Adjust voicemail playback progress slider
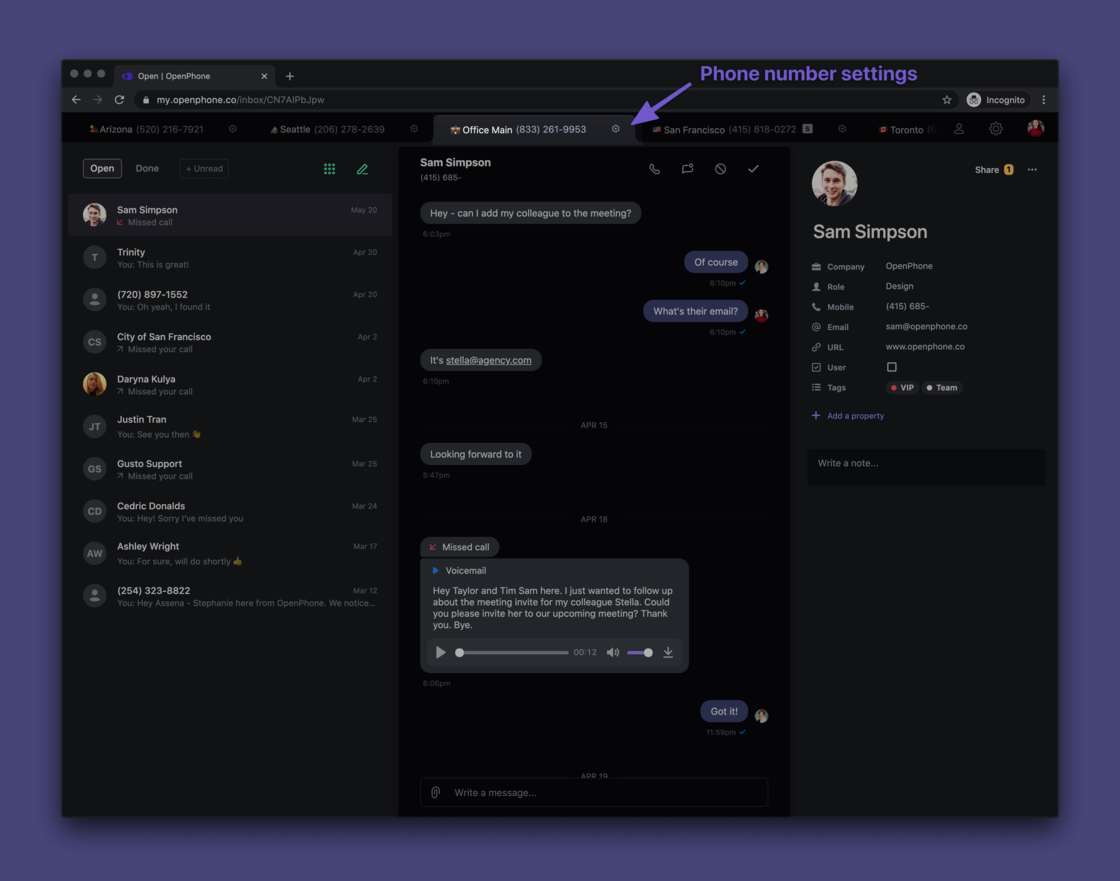 pos(512,652)
